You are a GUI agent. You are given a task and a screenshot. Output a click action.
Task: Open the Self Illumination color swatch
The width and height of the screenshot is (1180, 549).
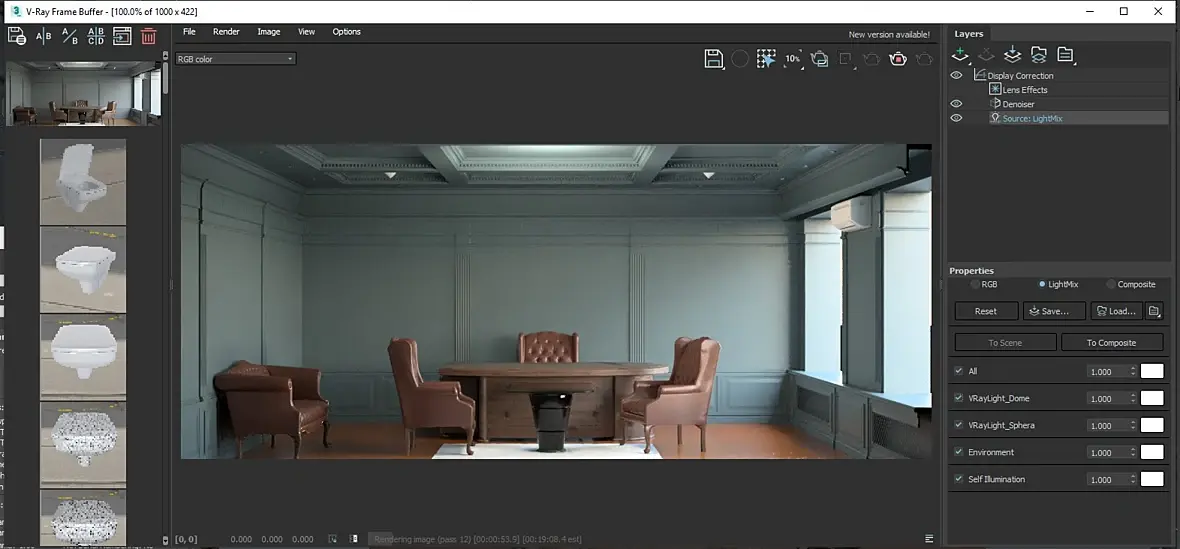click(1152, 479)
